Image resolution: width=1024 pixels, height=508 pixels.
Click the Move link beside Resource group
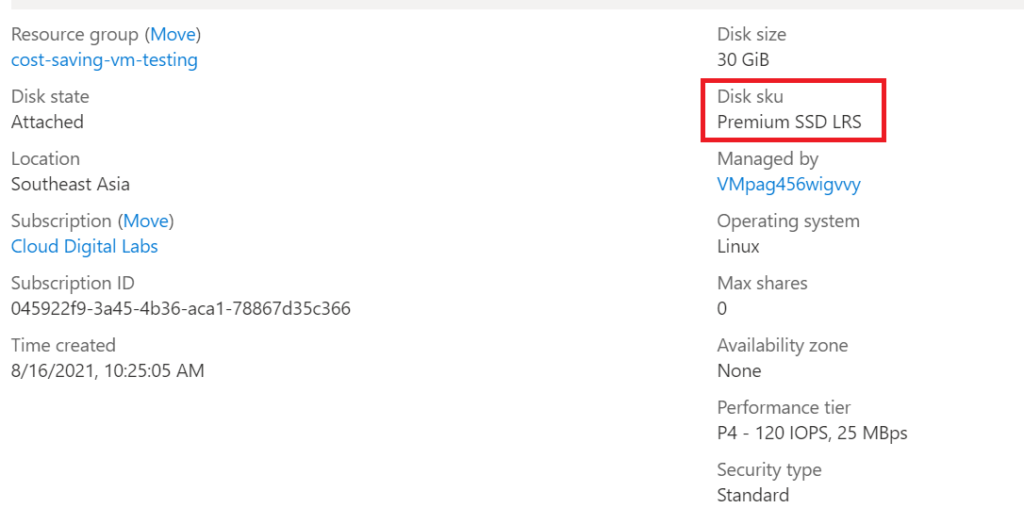pyautogui.click(x=172, y=34)
